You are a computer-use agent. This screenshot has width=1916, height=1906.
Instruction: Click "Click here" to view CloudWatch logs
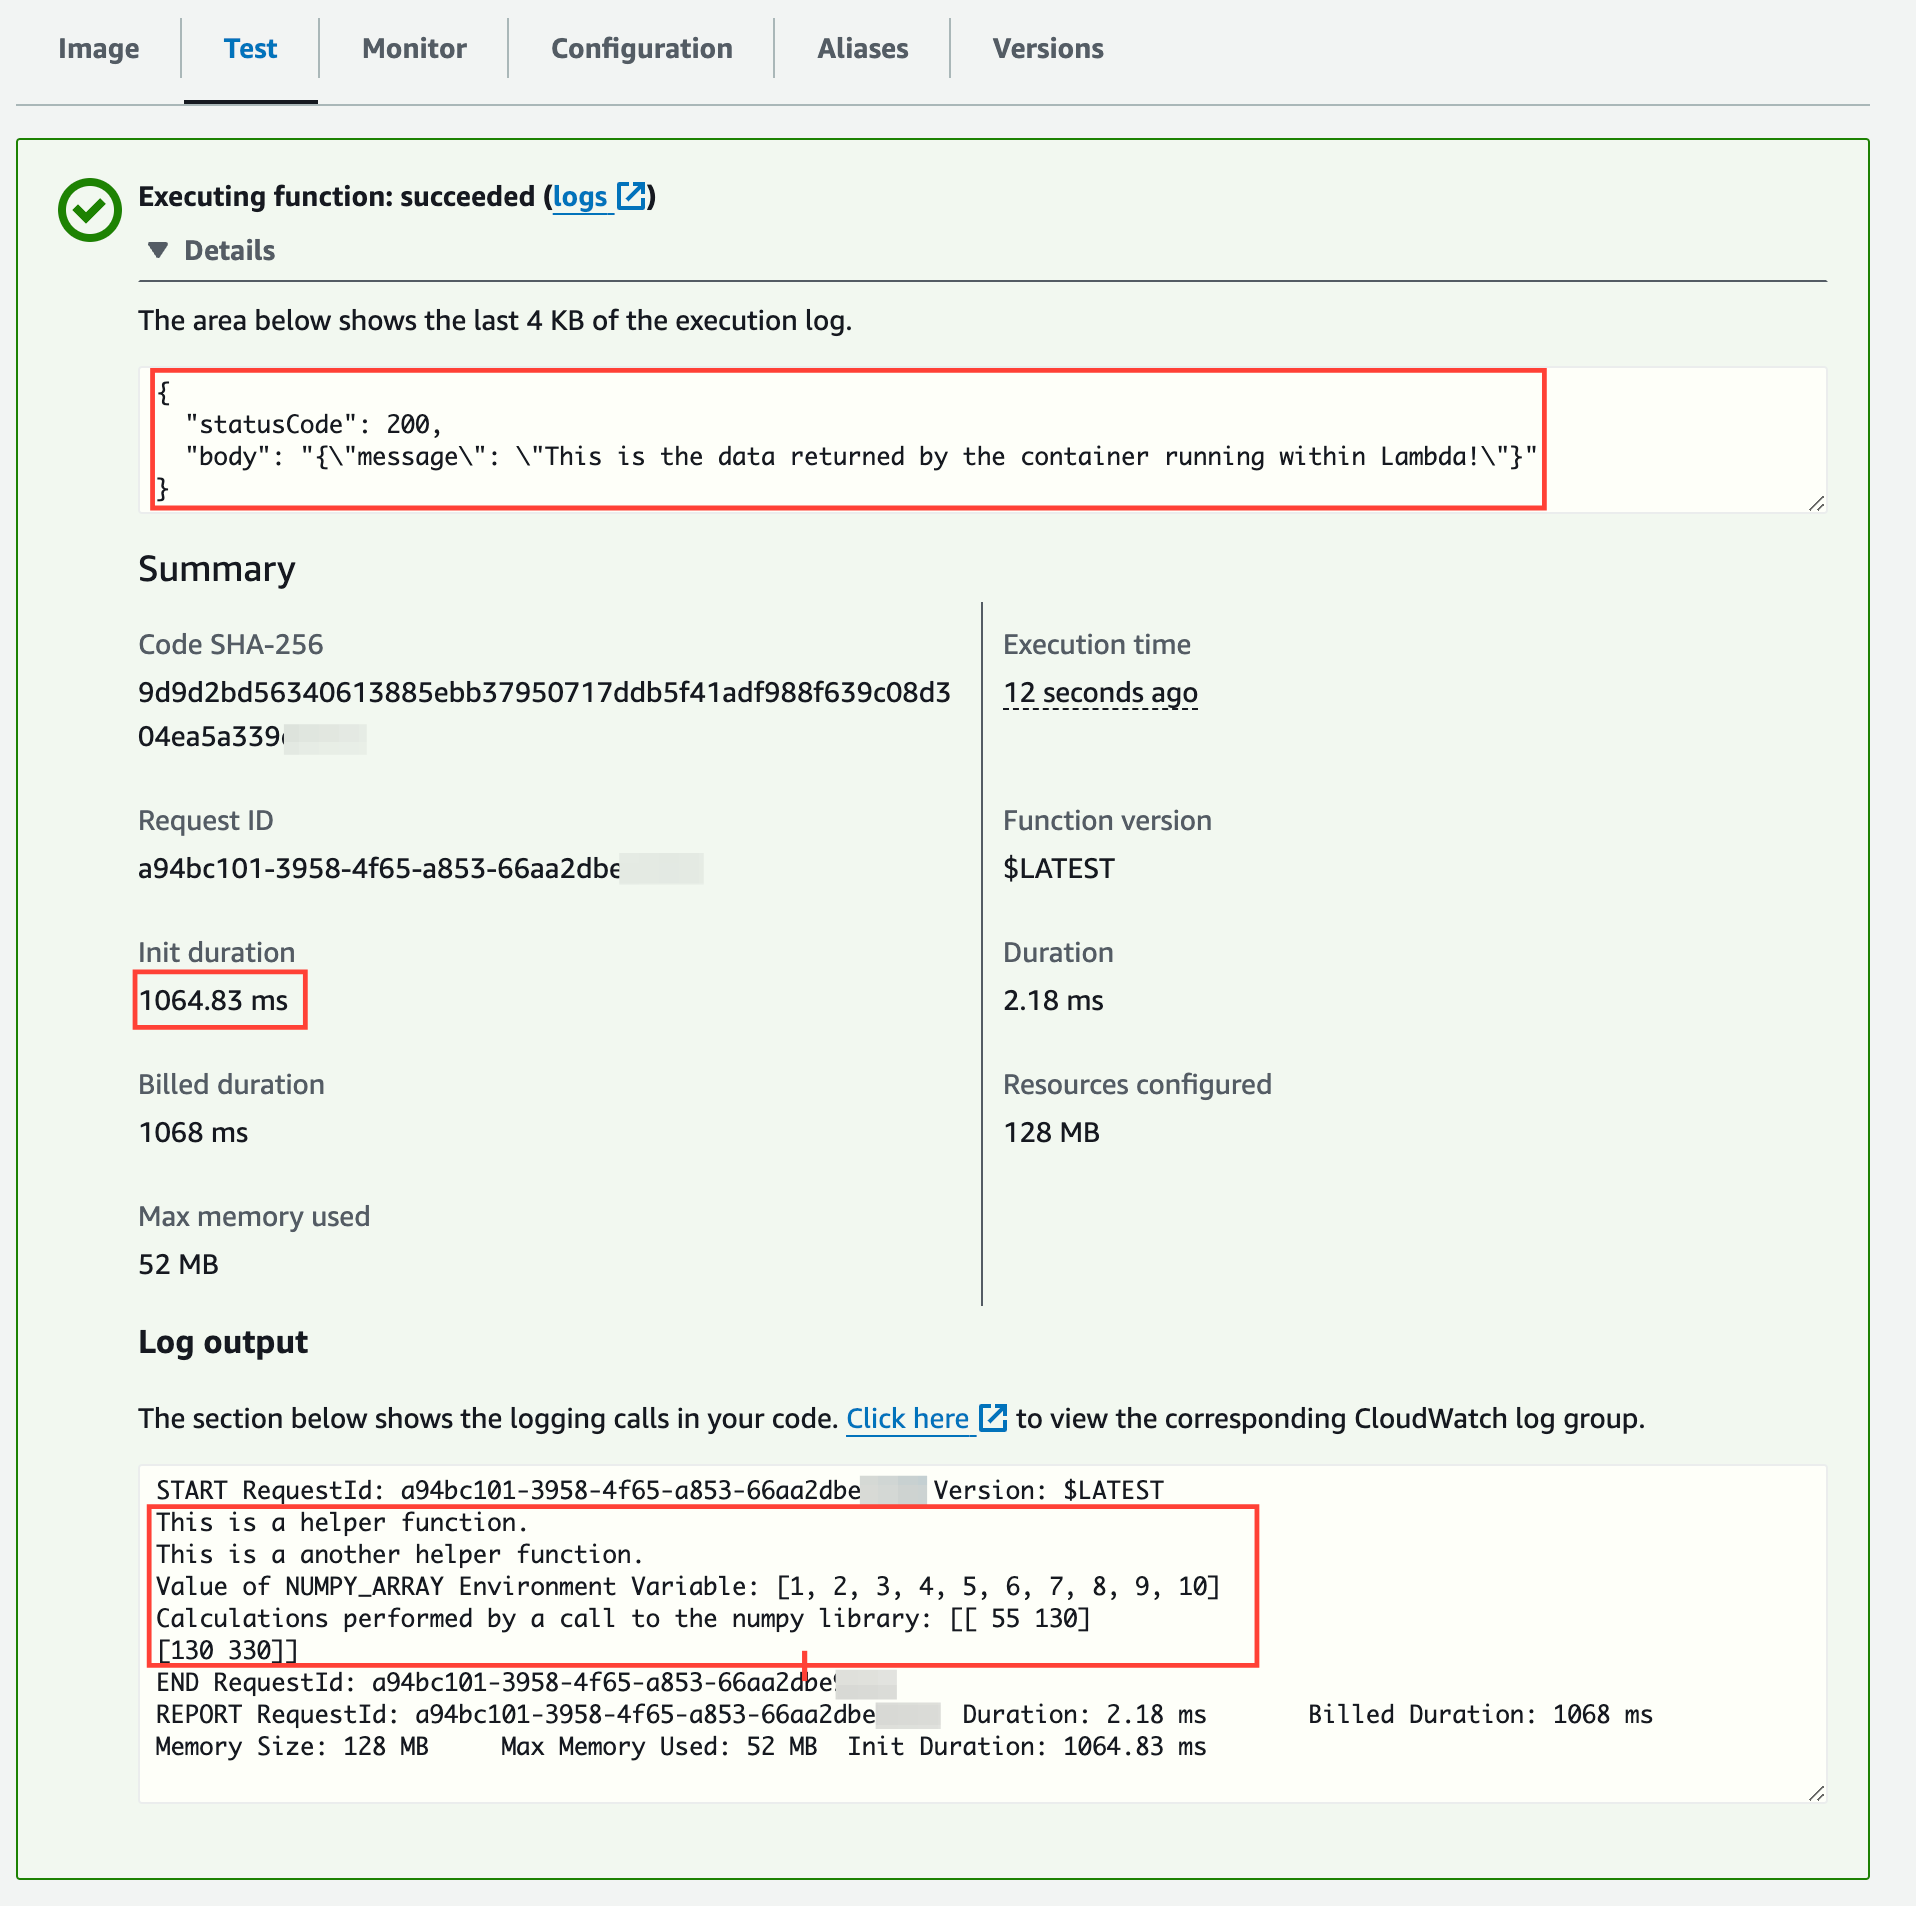tap(908, 1418)
